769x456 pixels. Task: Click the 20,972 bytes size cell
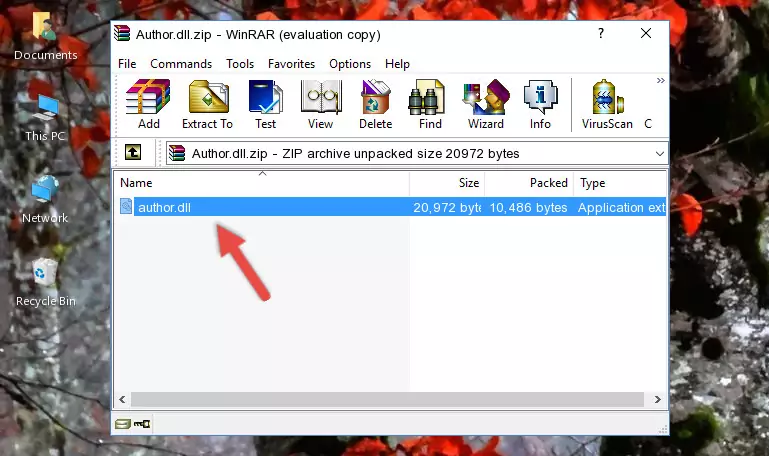tap(447, 207)
